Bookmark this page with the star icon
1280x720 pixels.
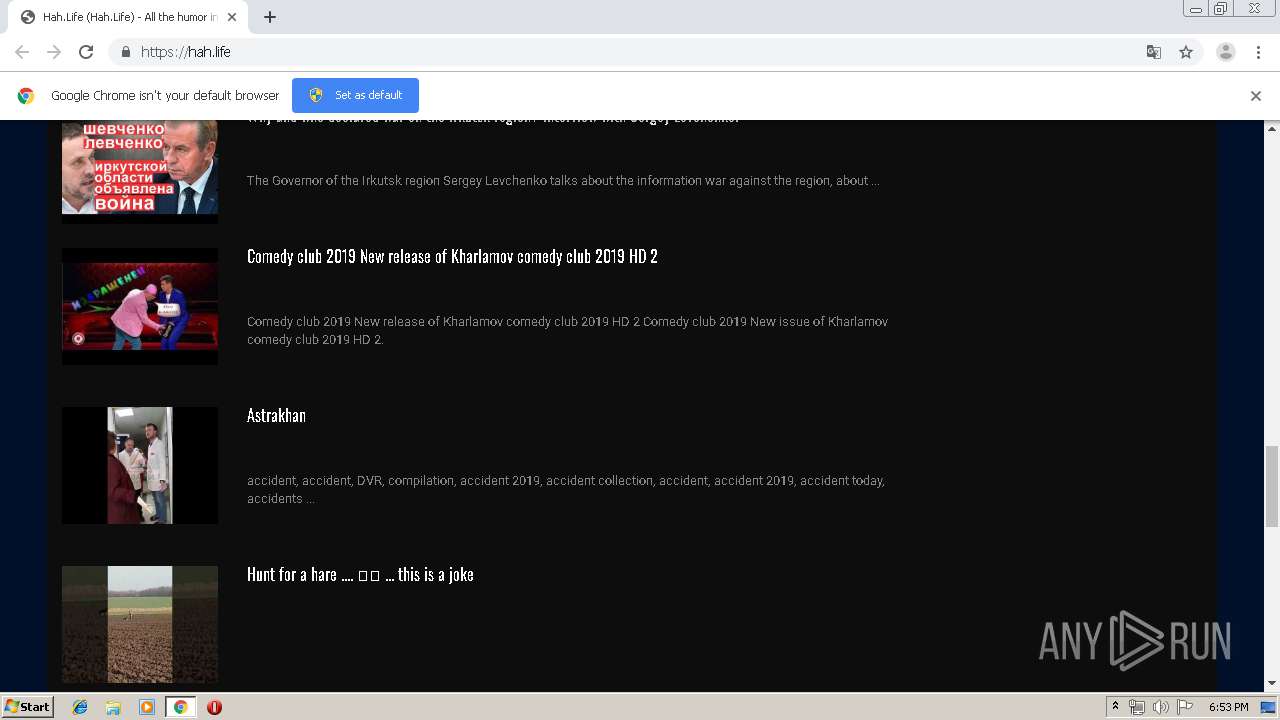click(1186, 52)
